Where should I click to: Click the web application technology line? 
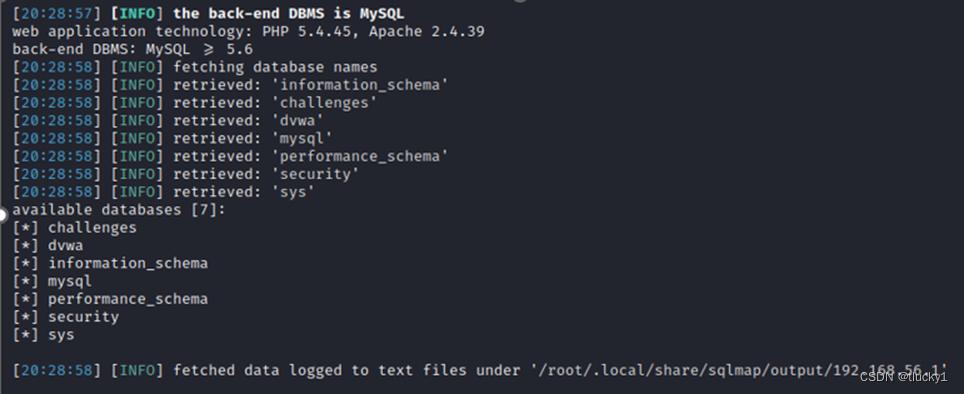[x=248, y=31]
